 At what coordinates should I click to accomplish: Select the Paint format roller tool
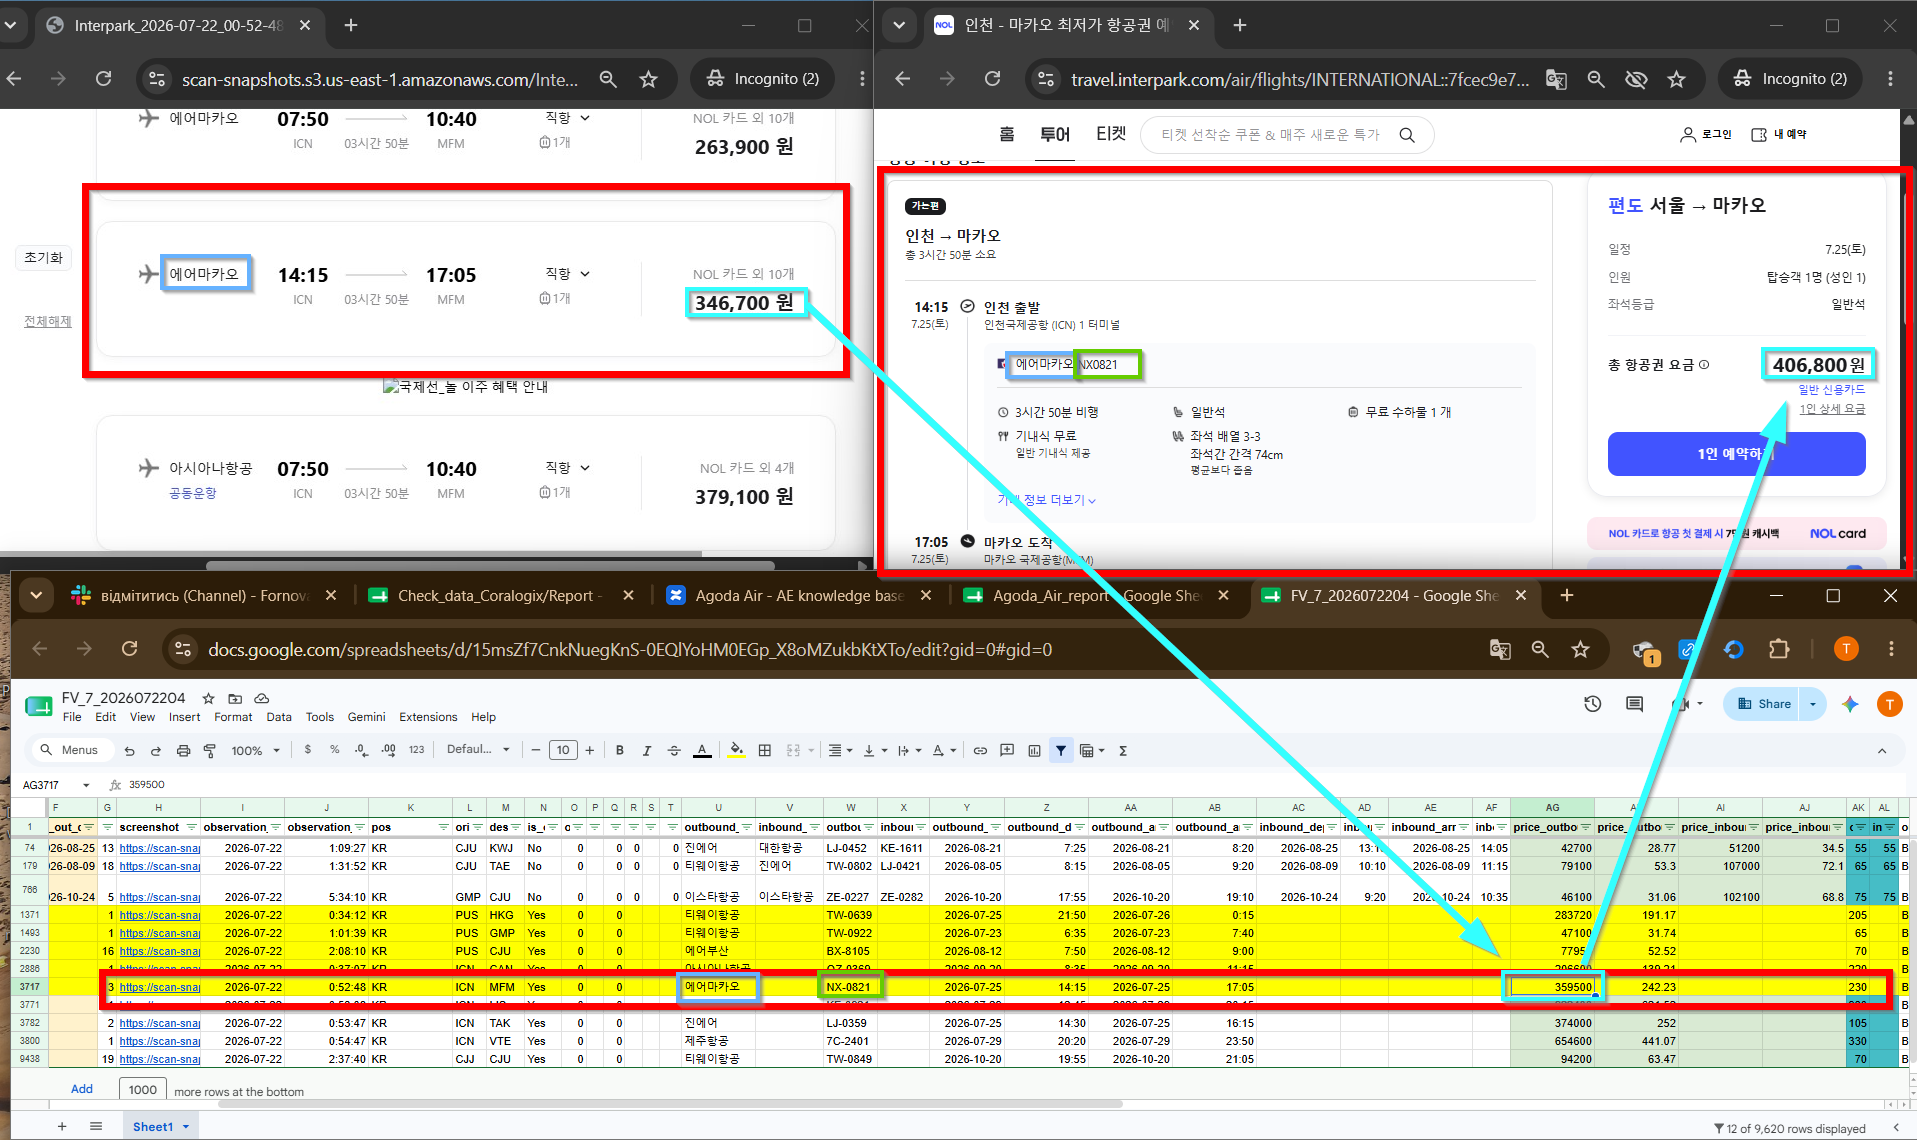tap(210, 750)
